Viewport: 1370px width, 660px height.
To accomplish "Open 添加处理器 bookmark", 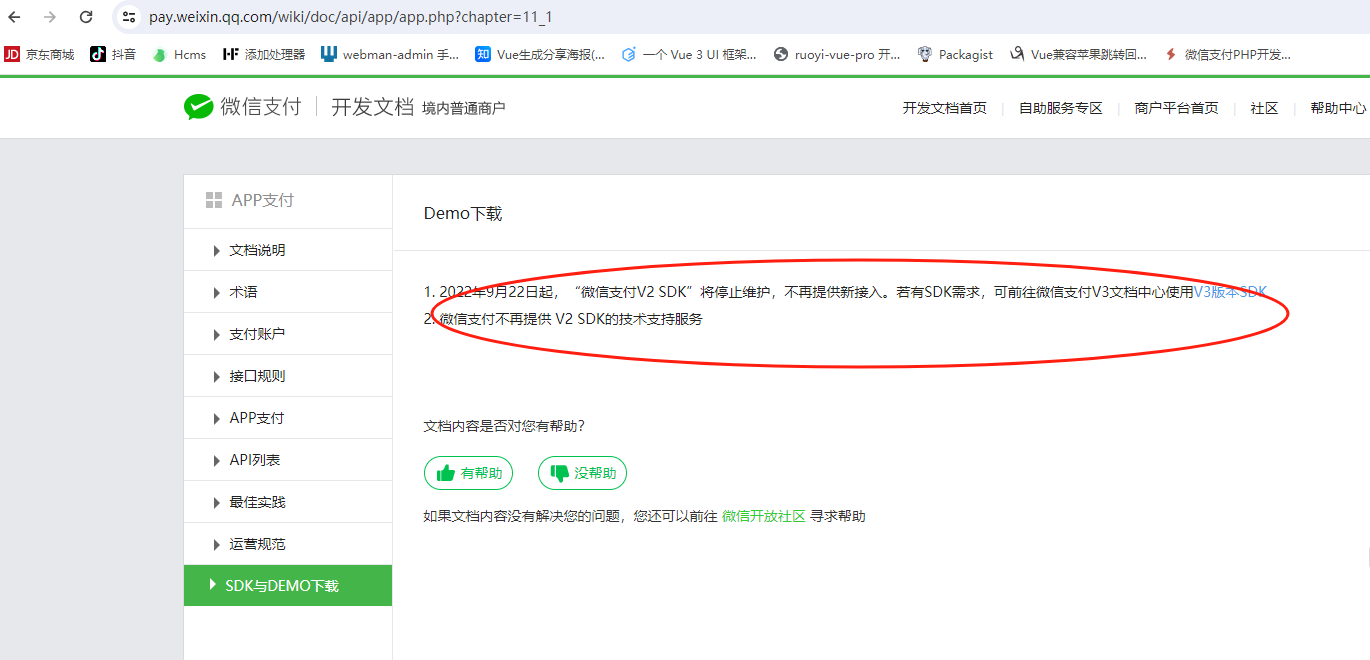I will click(x=264, y=55).
